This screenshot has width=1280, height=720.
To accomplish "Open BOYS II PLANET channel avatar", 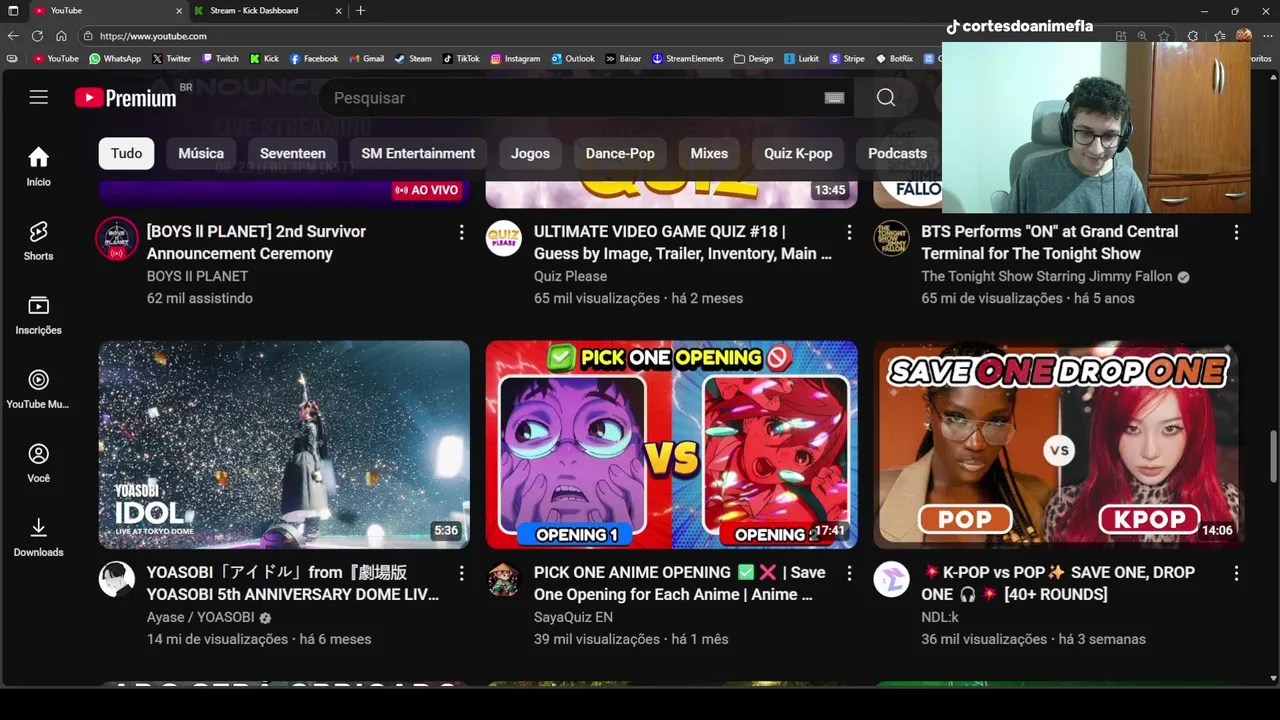I will point(116,238).
